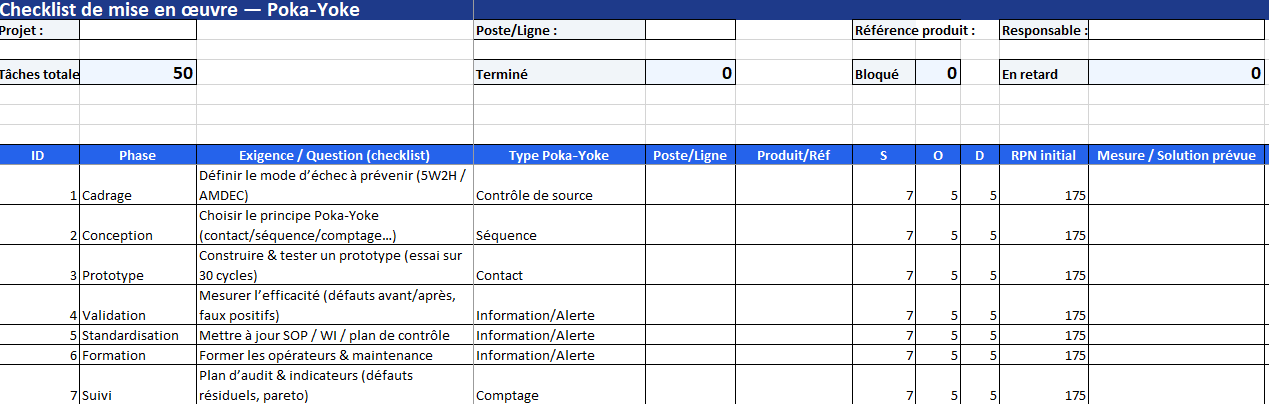Click the Exigence / Question (checklist) header
Image resolution: width=1269 pixels, height=404 pixels.
pos(334,155)
